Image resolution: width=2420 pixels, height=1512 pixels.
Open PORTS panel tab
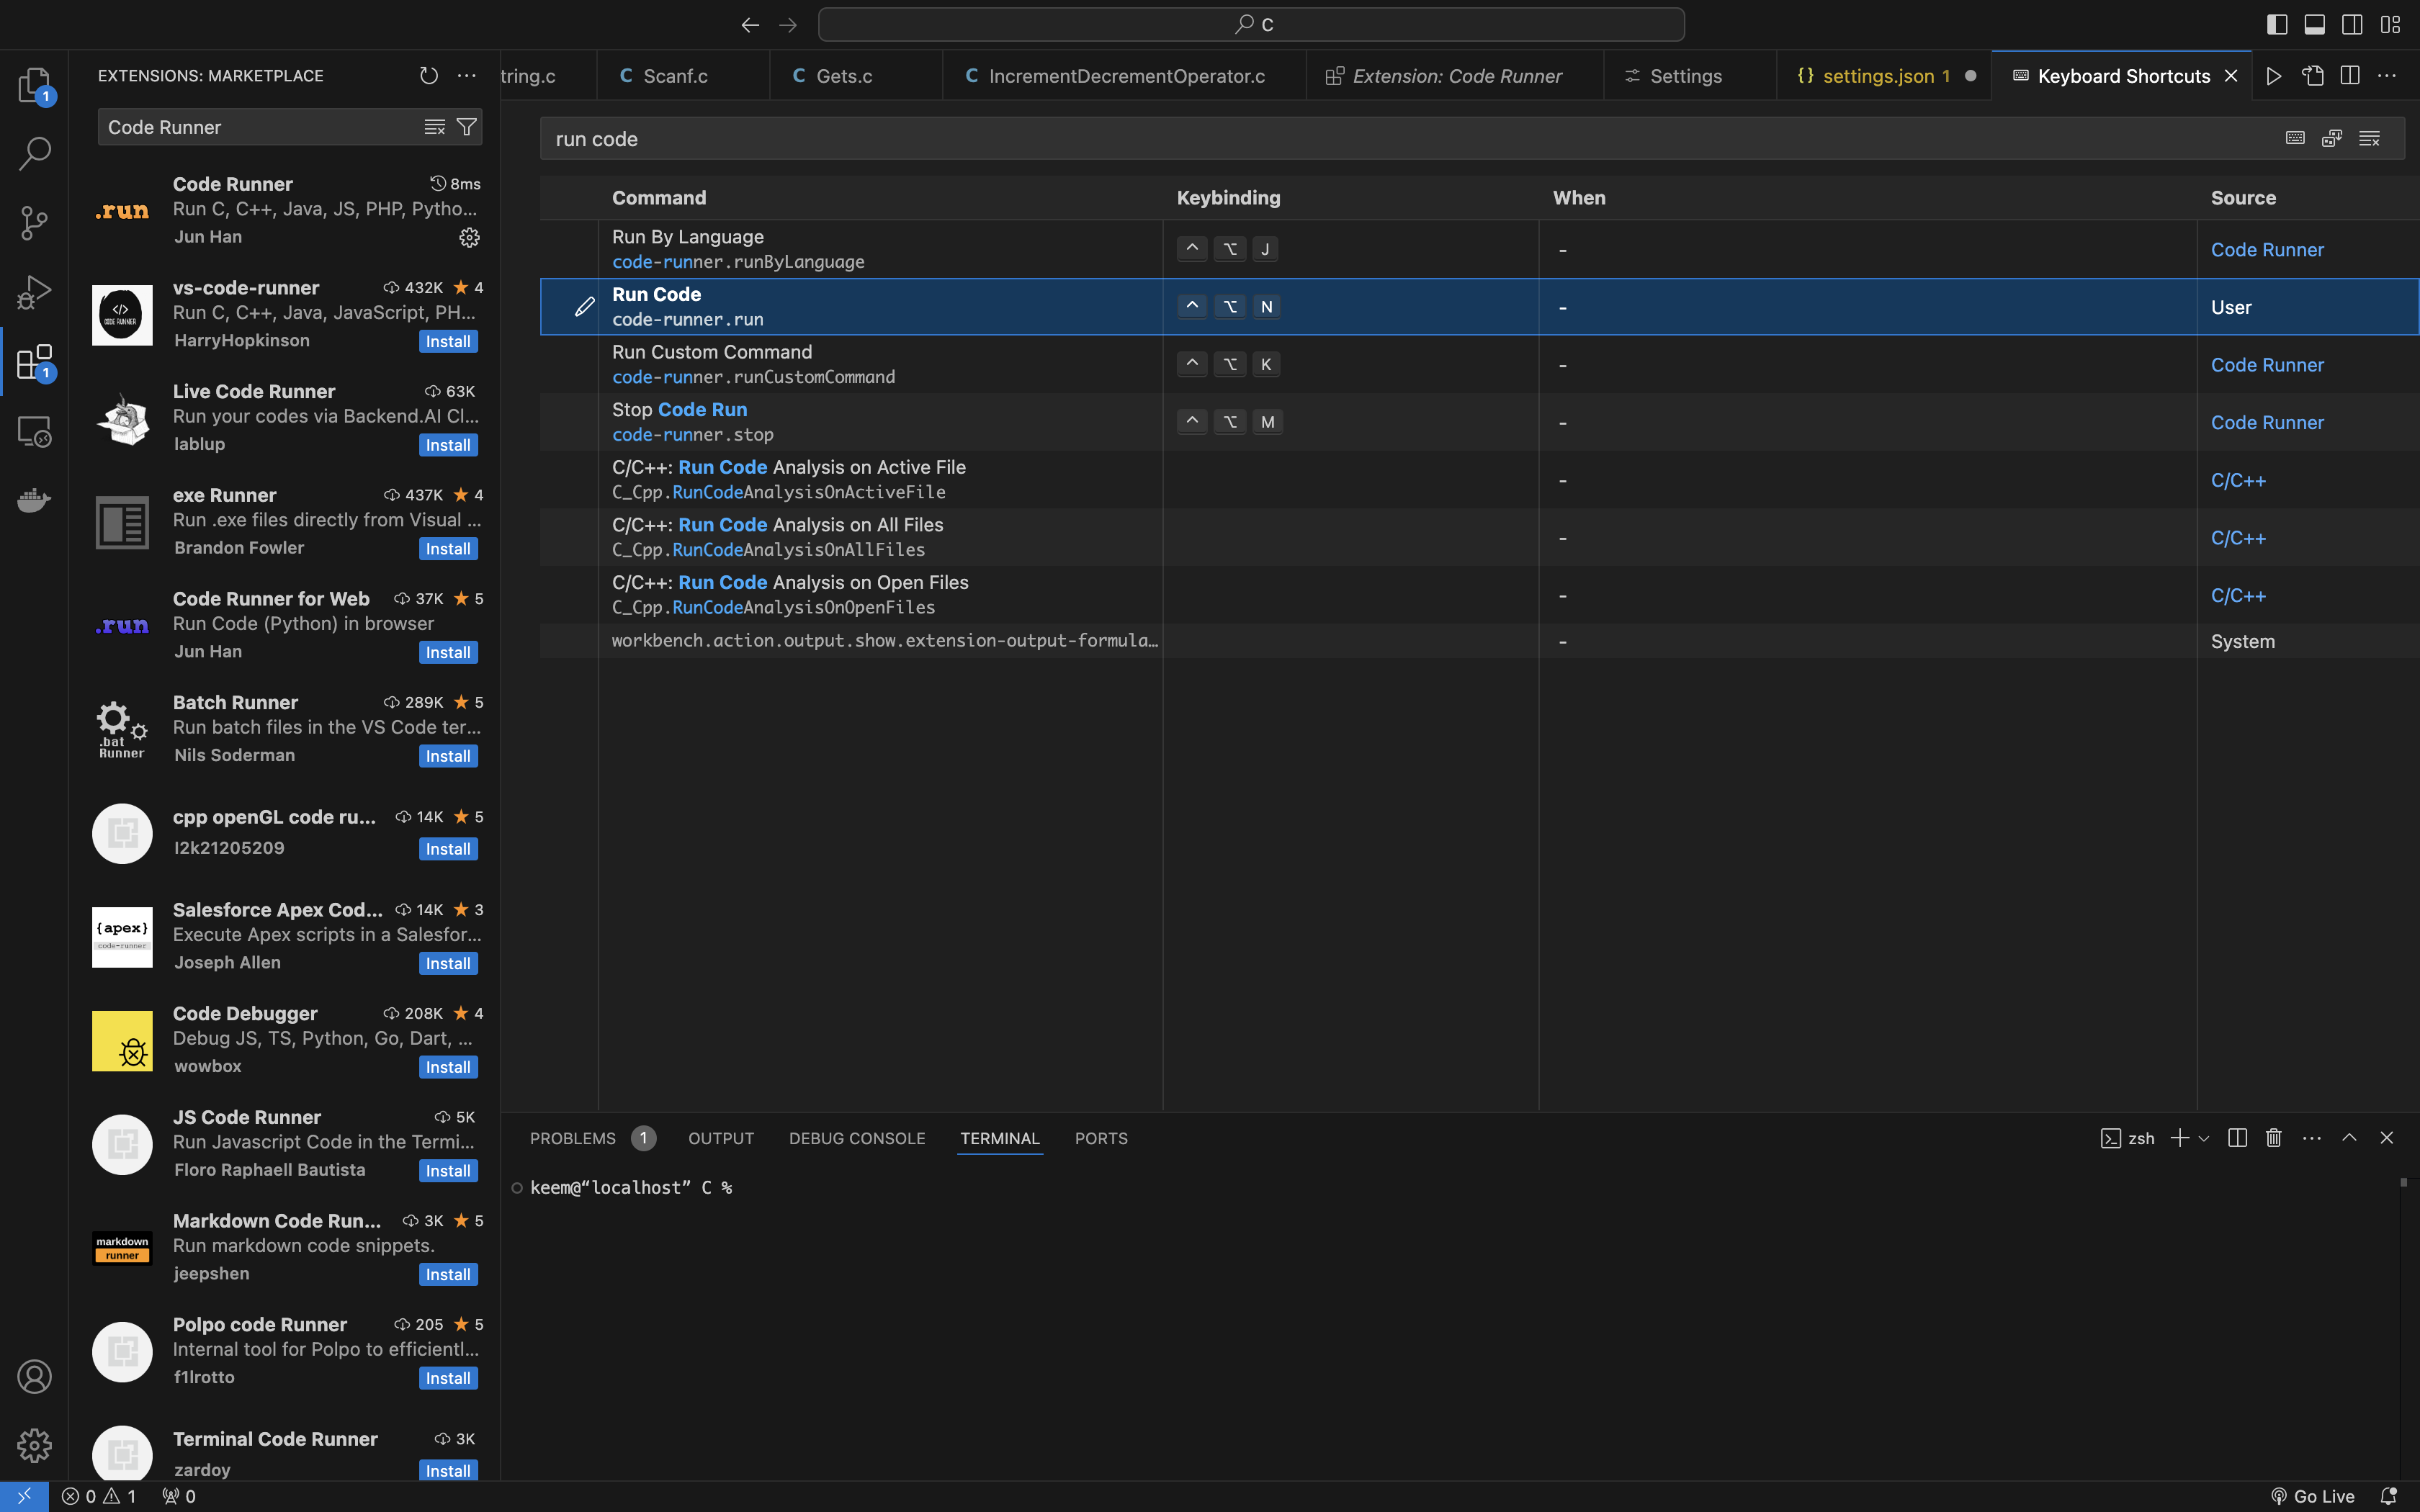pos(1101,1138)
